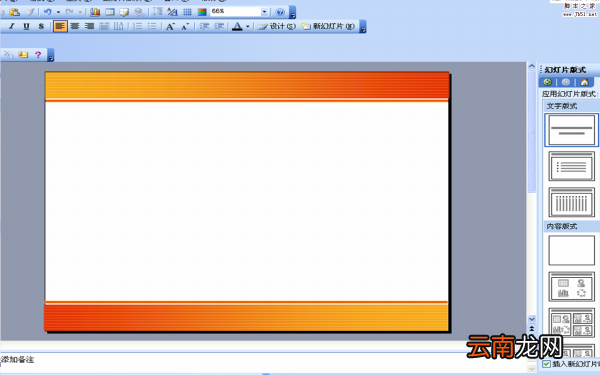Click the 设计 (Design) button

click(x=277, y=26)
